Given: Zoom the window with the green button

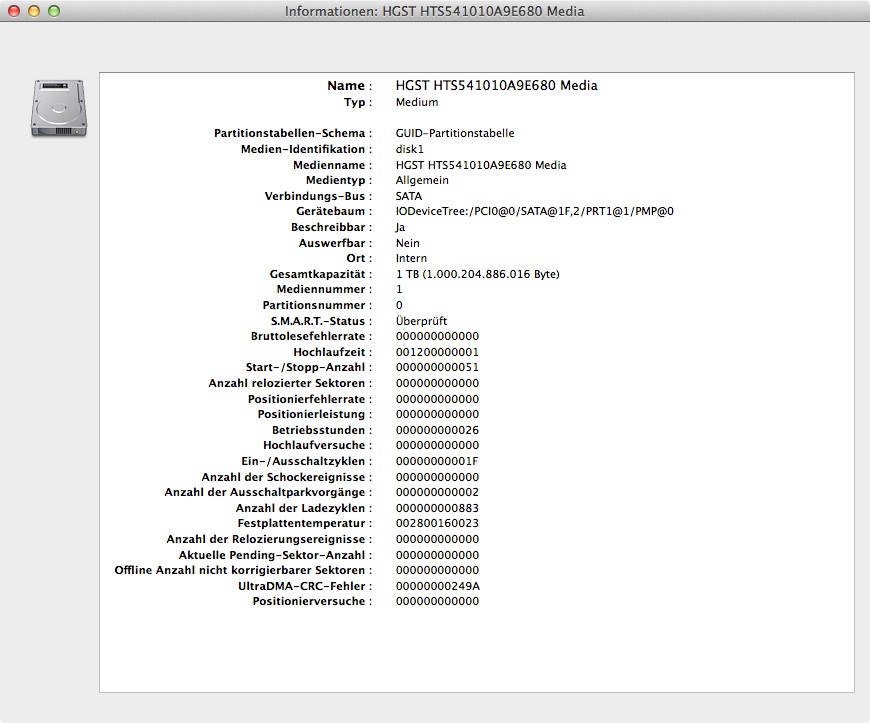Looking at the screenshot, I should 54,11.
